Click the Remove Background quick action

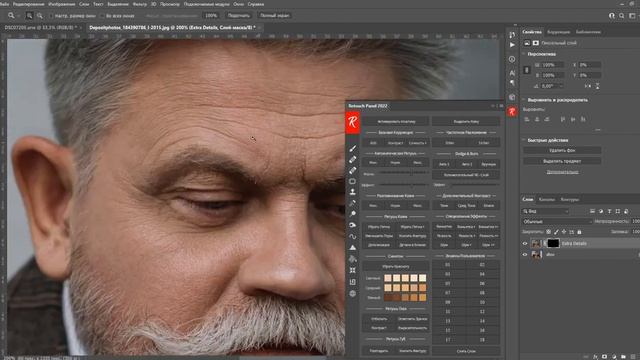[562, 150]
